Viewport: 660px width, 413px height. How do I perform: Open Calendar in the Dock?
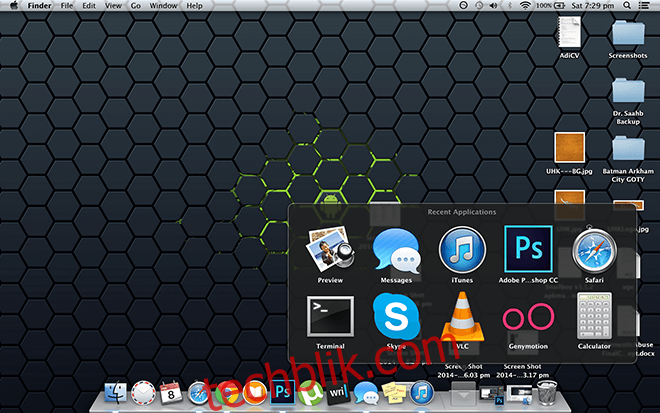pyautogui.click(x=171, y=393)
